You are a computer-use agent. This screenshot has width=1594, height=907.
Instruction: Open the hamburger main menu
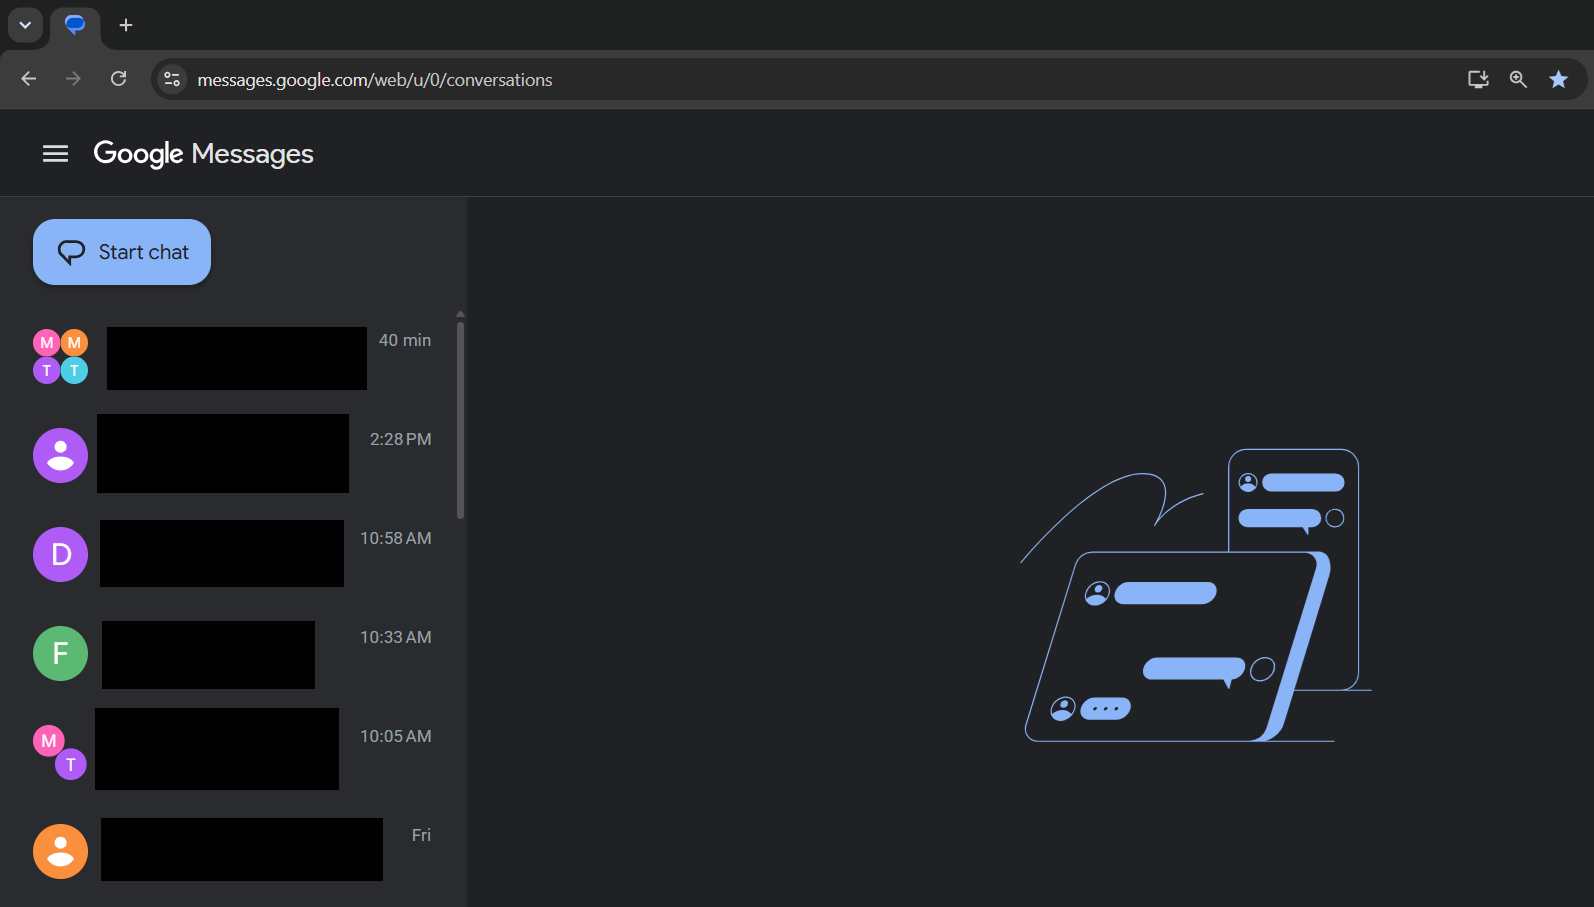(x=56, y=154)
